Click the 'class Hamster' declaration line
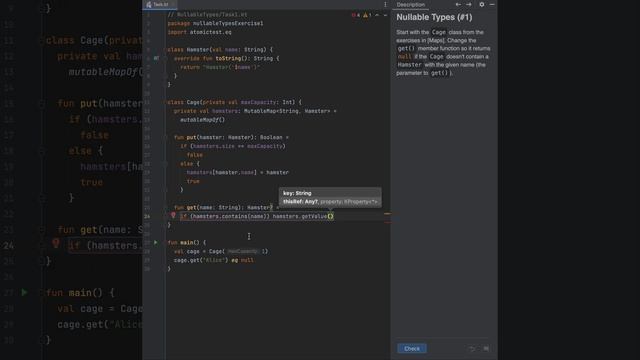This screenshot has height=360, width=640. tap(220, 50)
